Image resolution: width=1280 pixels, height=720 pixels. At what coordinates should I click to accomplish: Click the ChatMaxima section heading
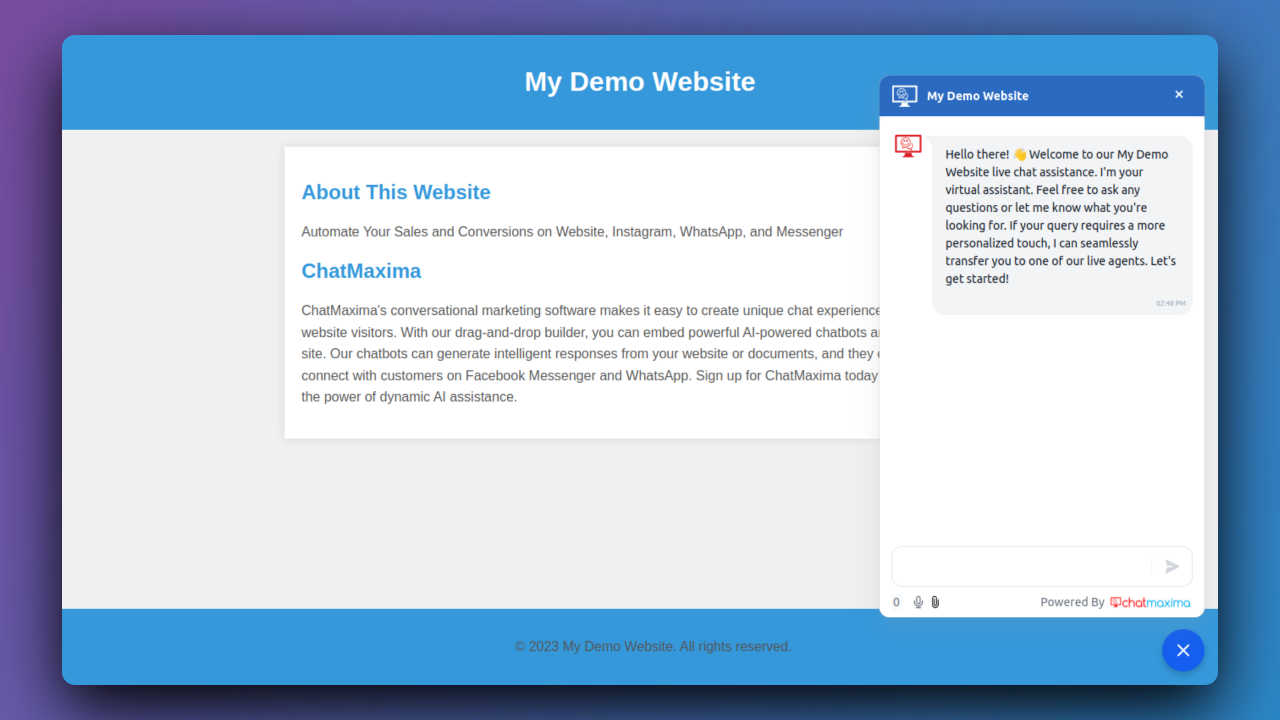pos(361,271)
